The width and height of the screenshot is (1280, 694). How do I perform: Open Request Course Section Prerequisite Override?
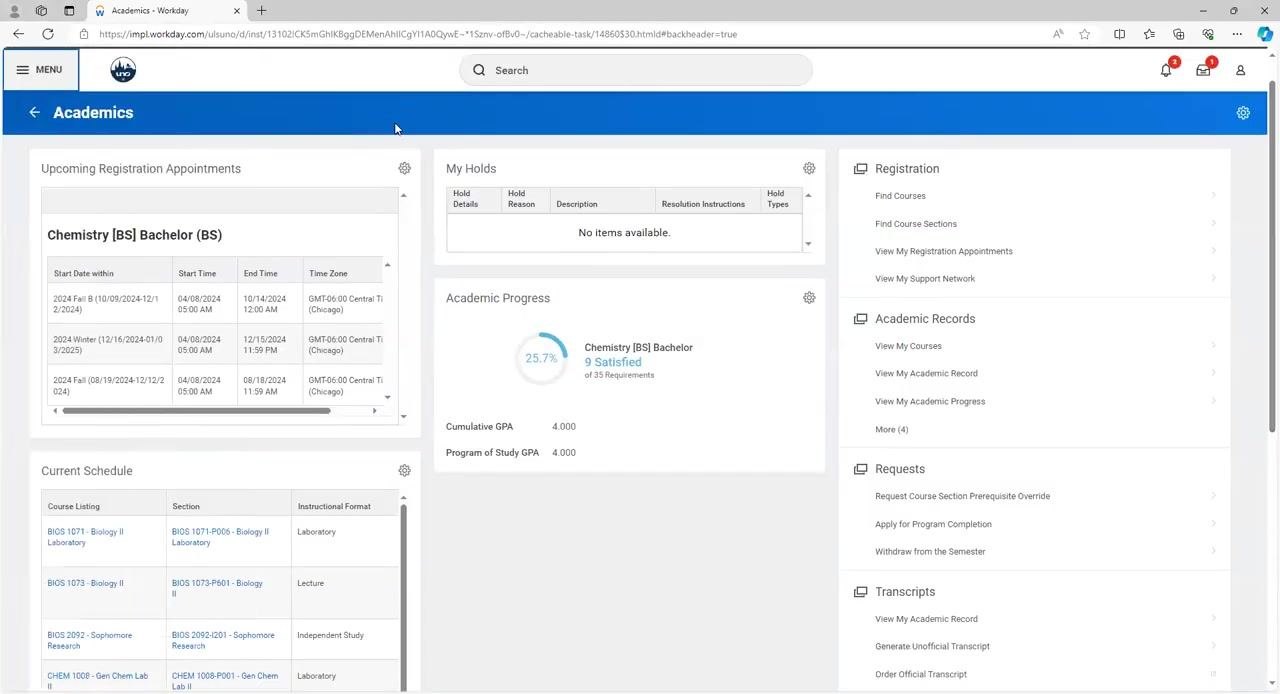[x=962, y=496]
